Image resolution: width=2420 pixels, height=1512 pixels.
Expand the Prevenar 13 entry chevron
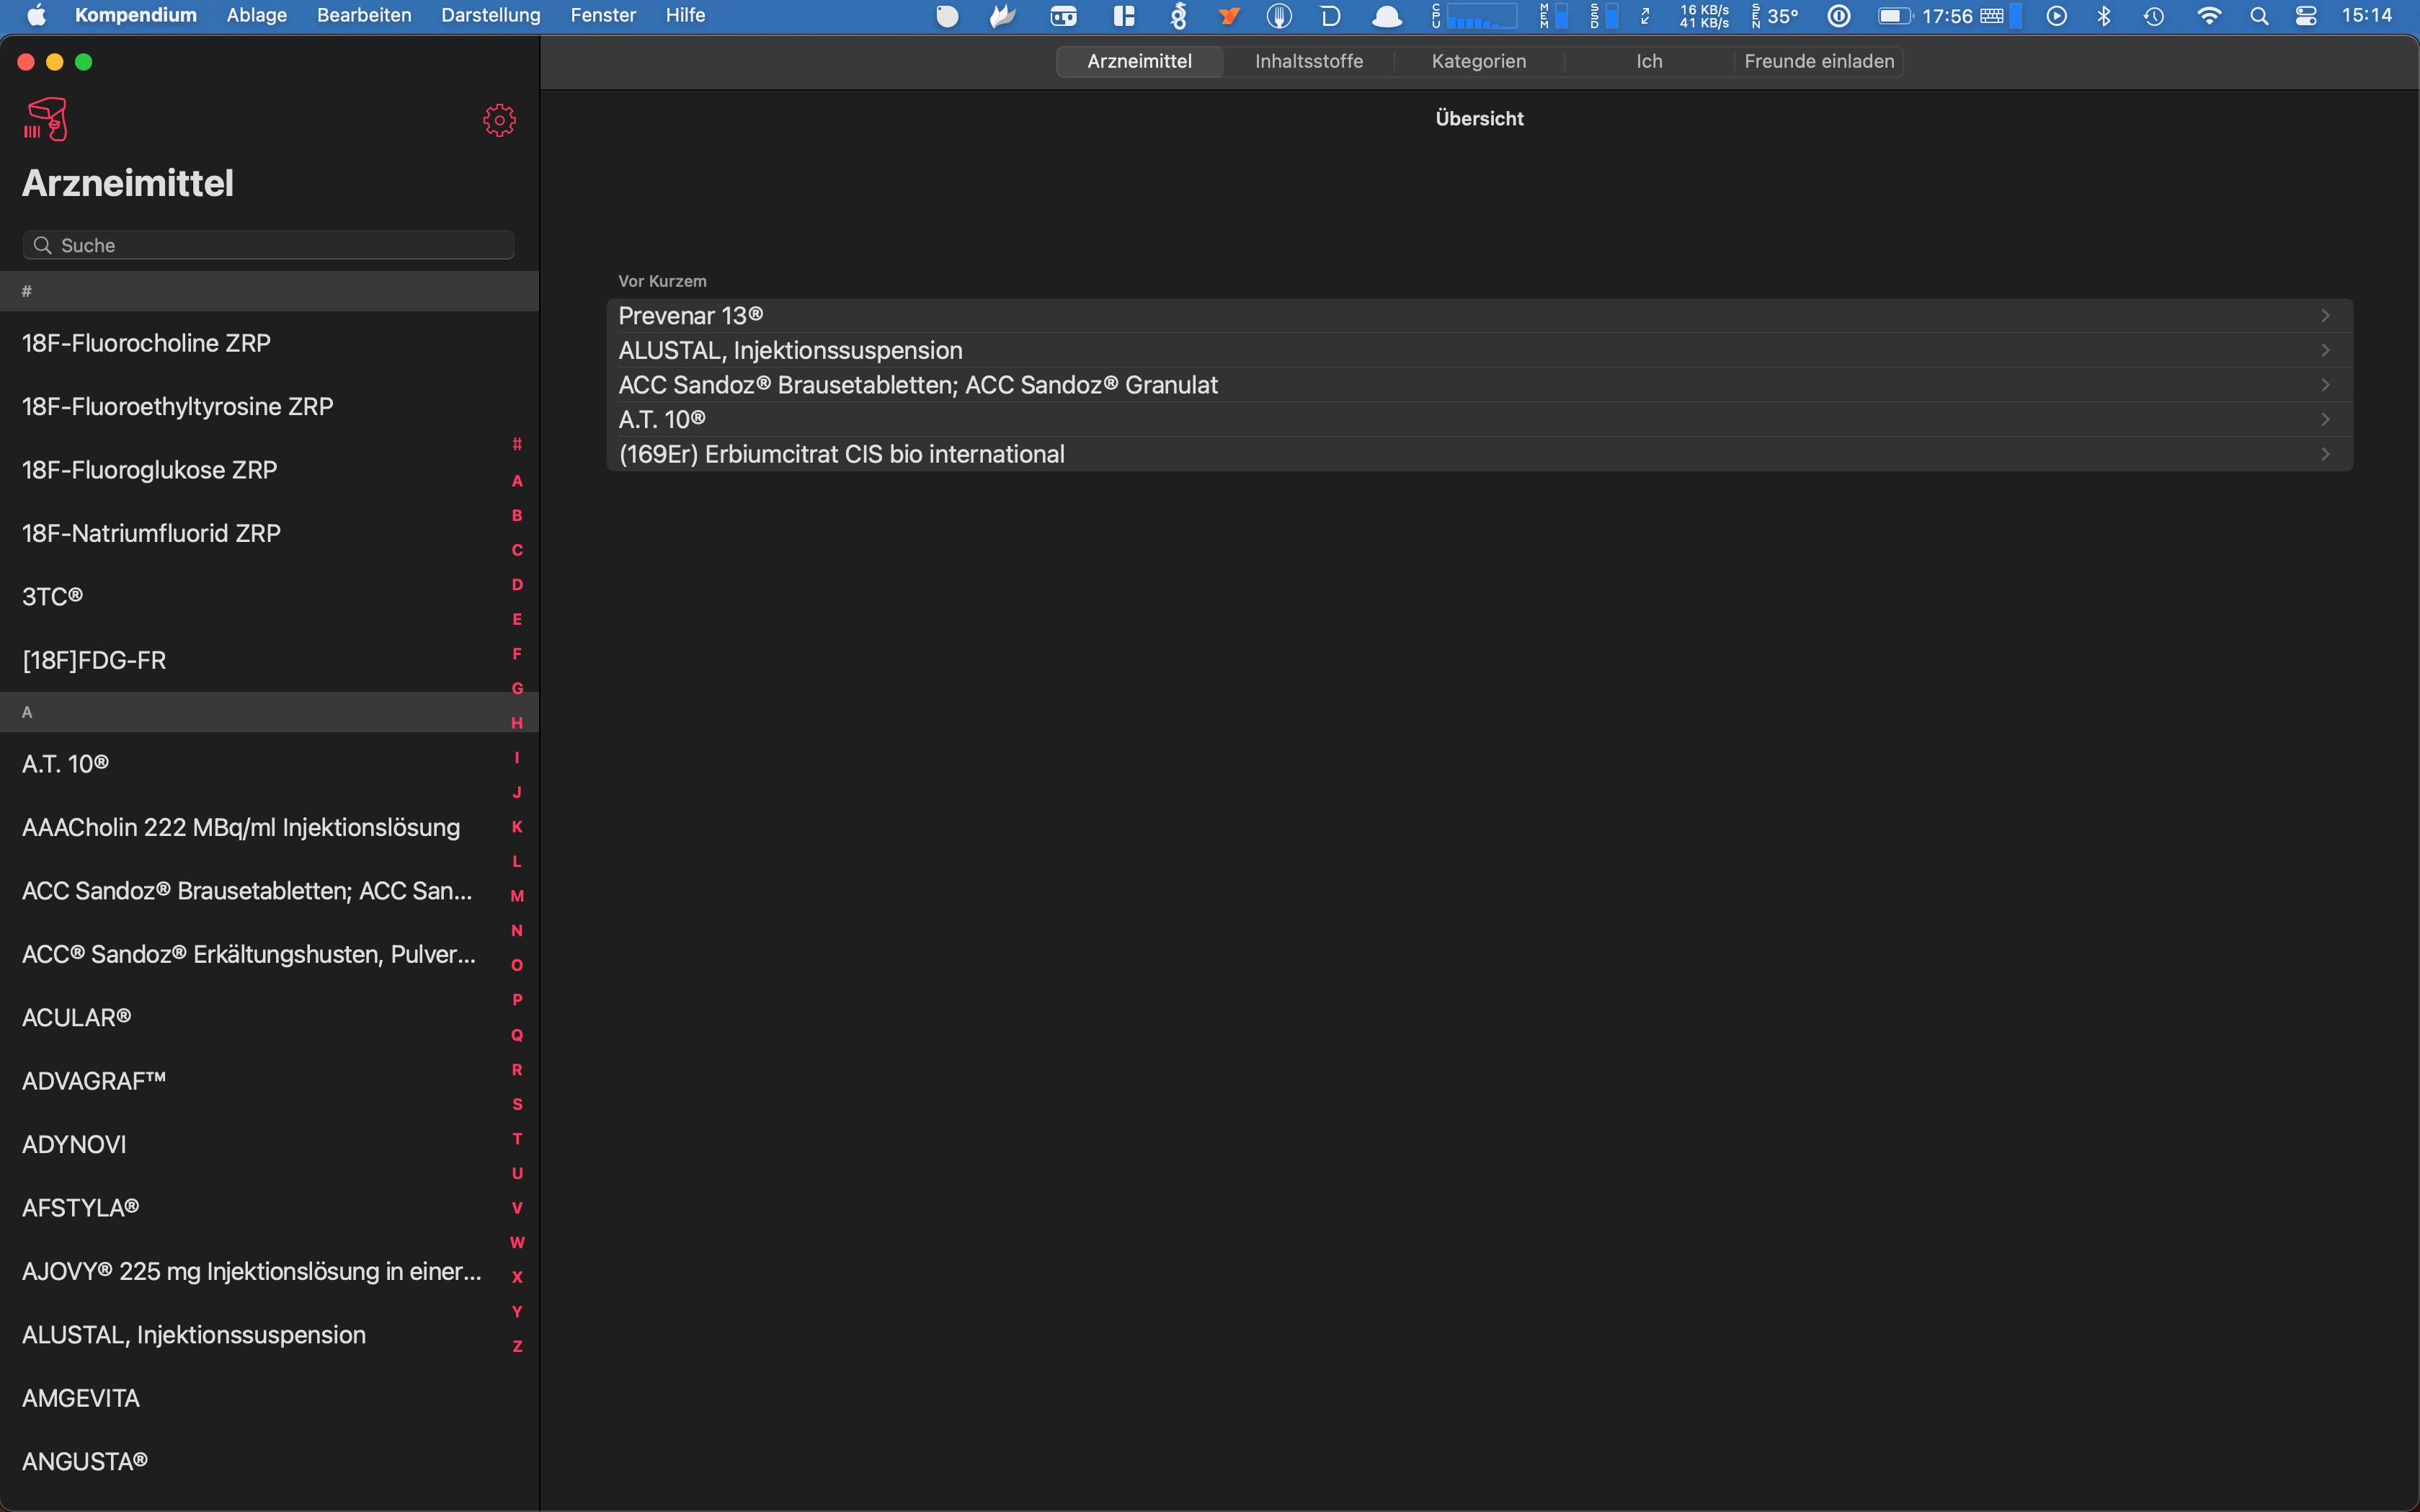click(2325, 316)
